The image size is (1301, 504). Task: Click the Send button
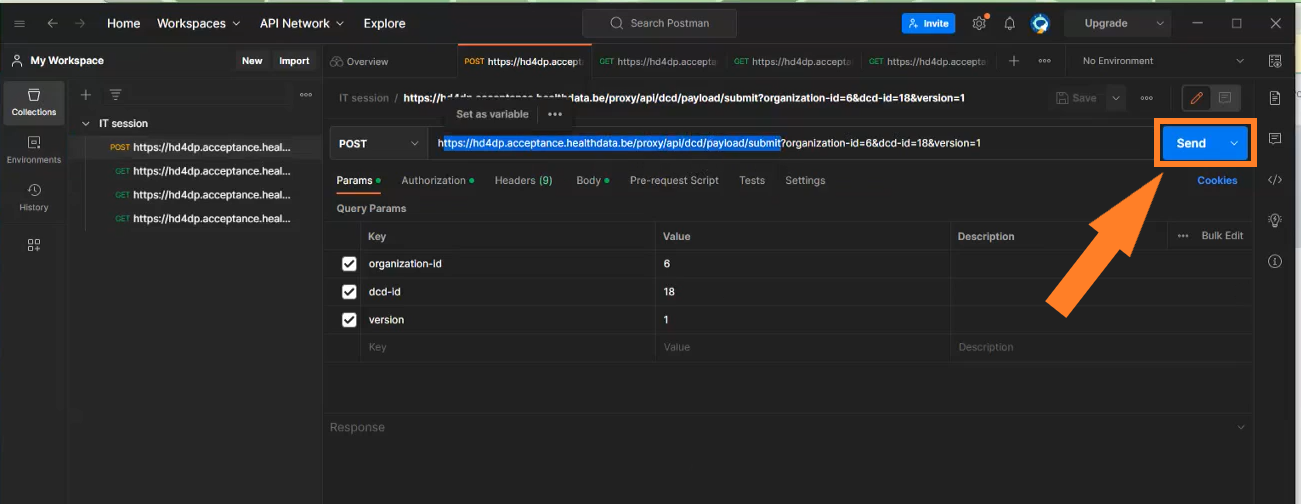tap(1191, 143)
